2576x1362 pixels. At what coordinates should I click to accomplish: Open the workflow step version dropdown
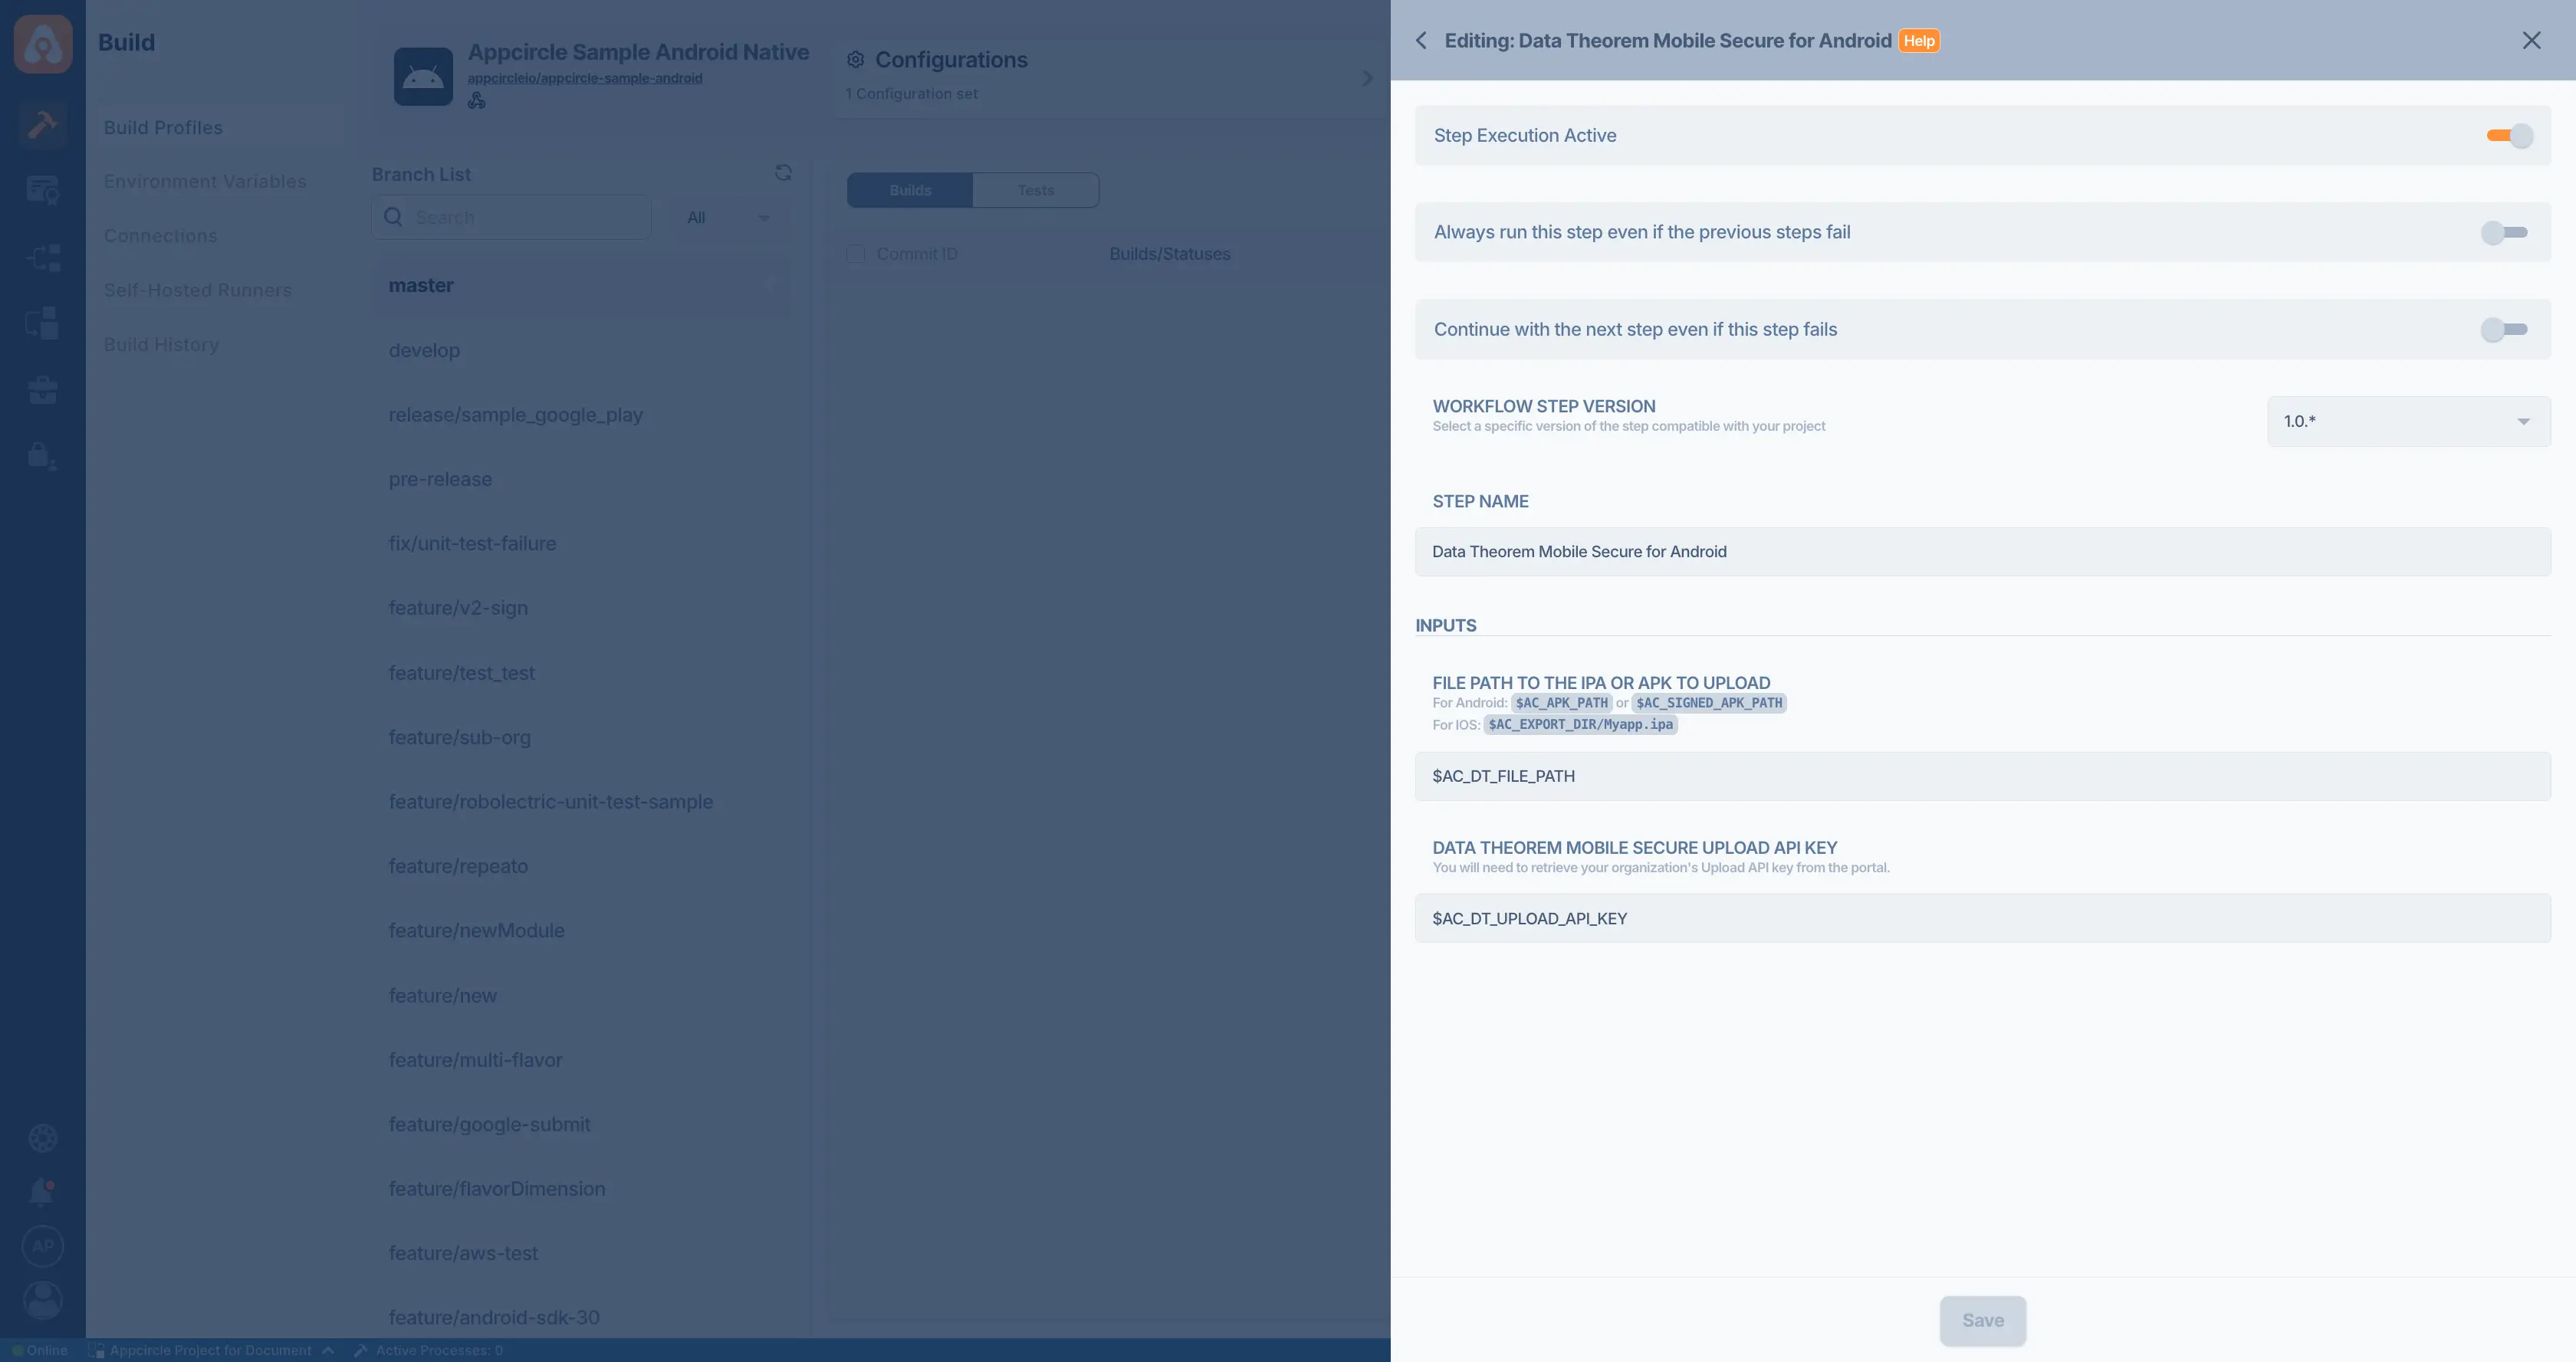click(x=2408, y=421)
